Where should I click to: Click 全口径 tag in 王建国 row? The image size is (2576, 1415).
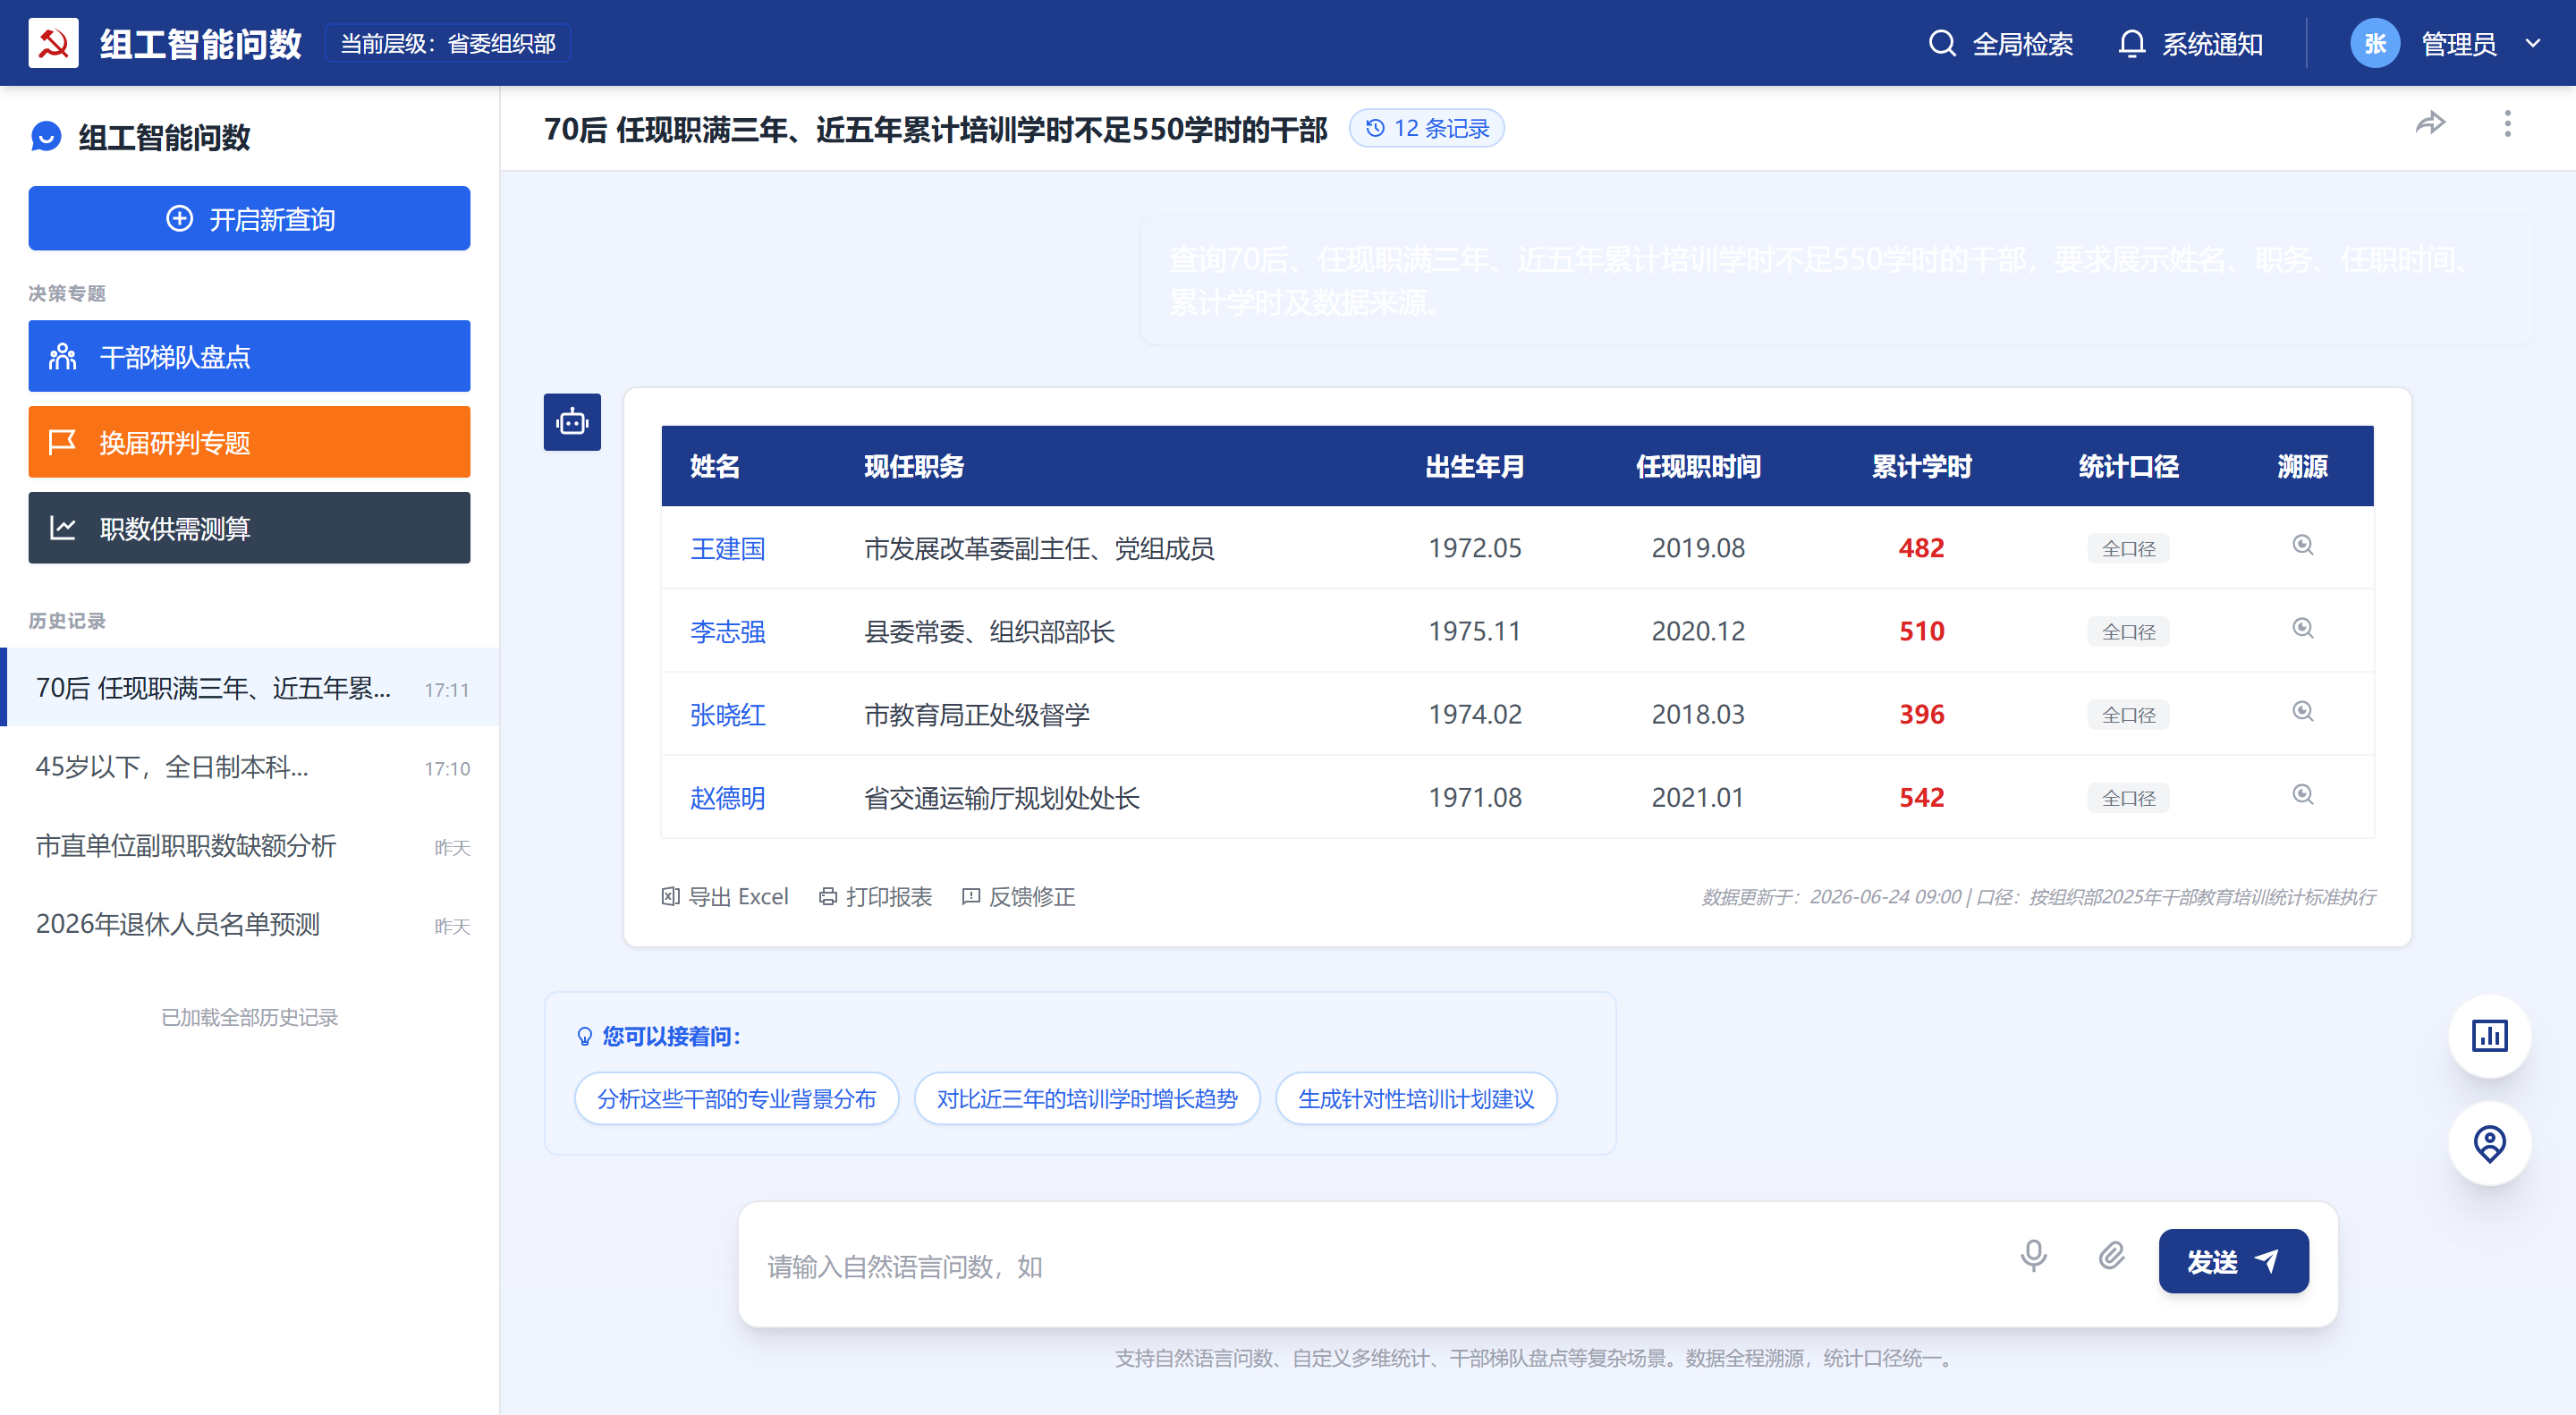click(2128, 548)
